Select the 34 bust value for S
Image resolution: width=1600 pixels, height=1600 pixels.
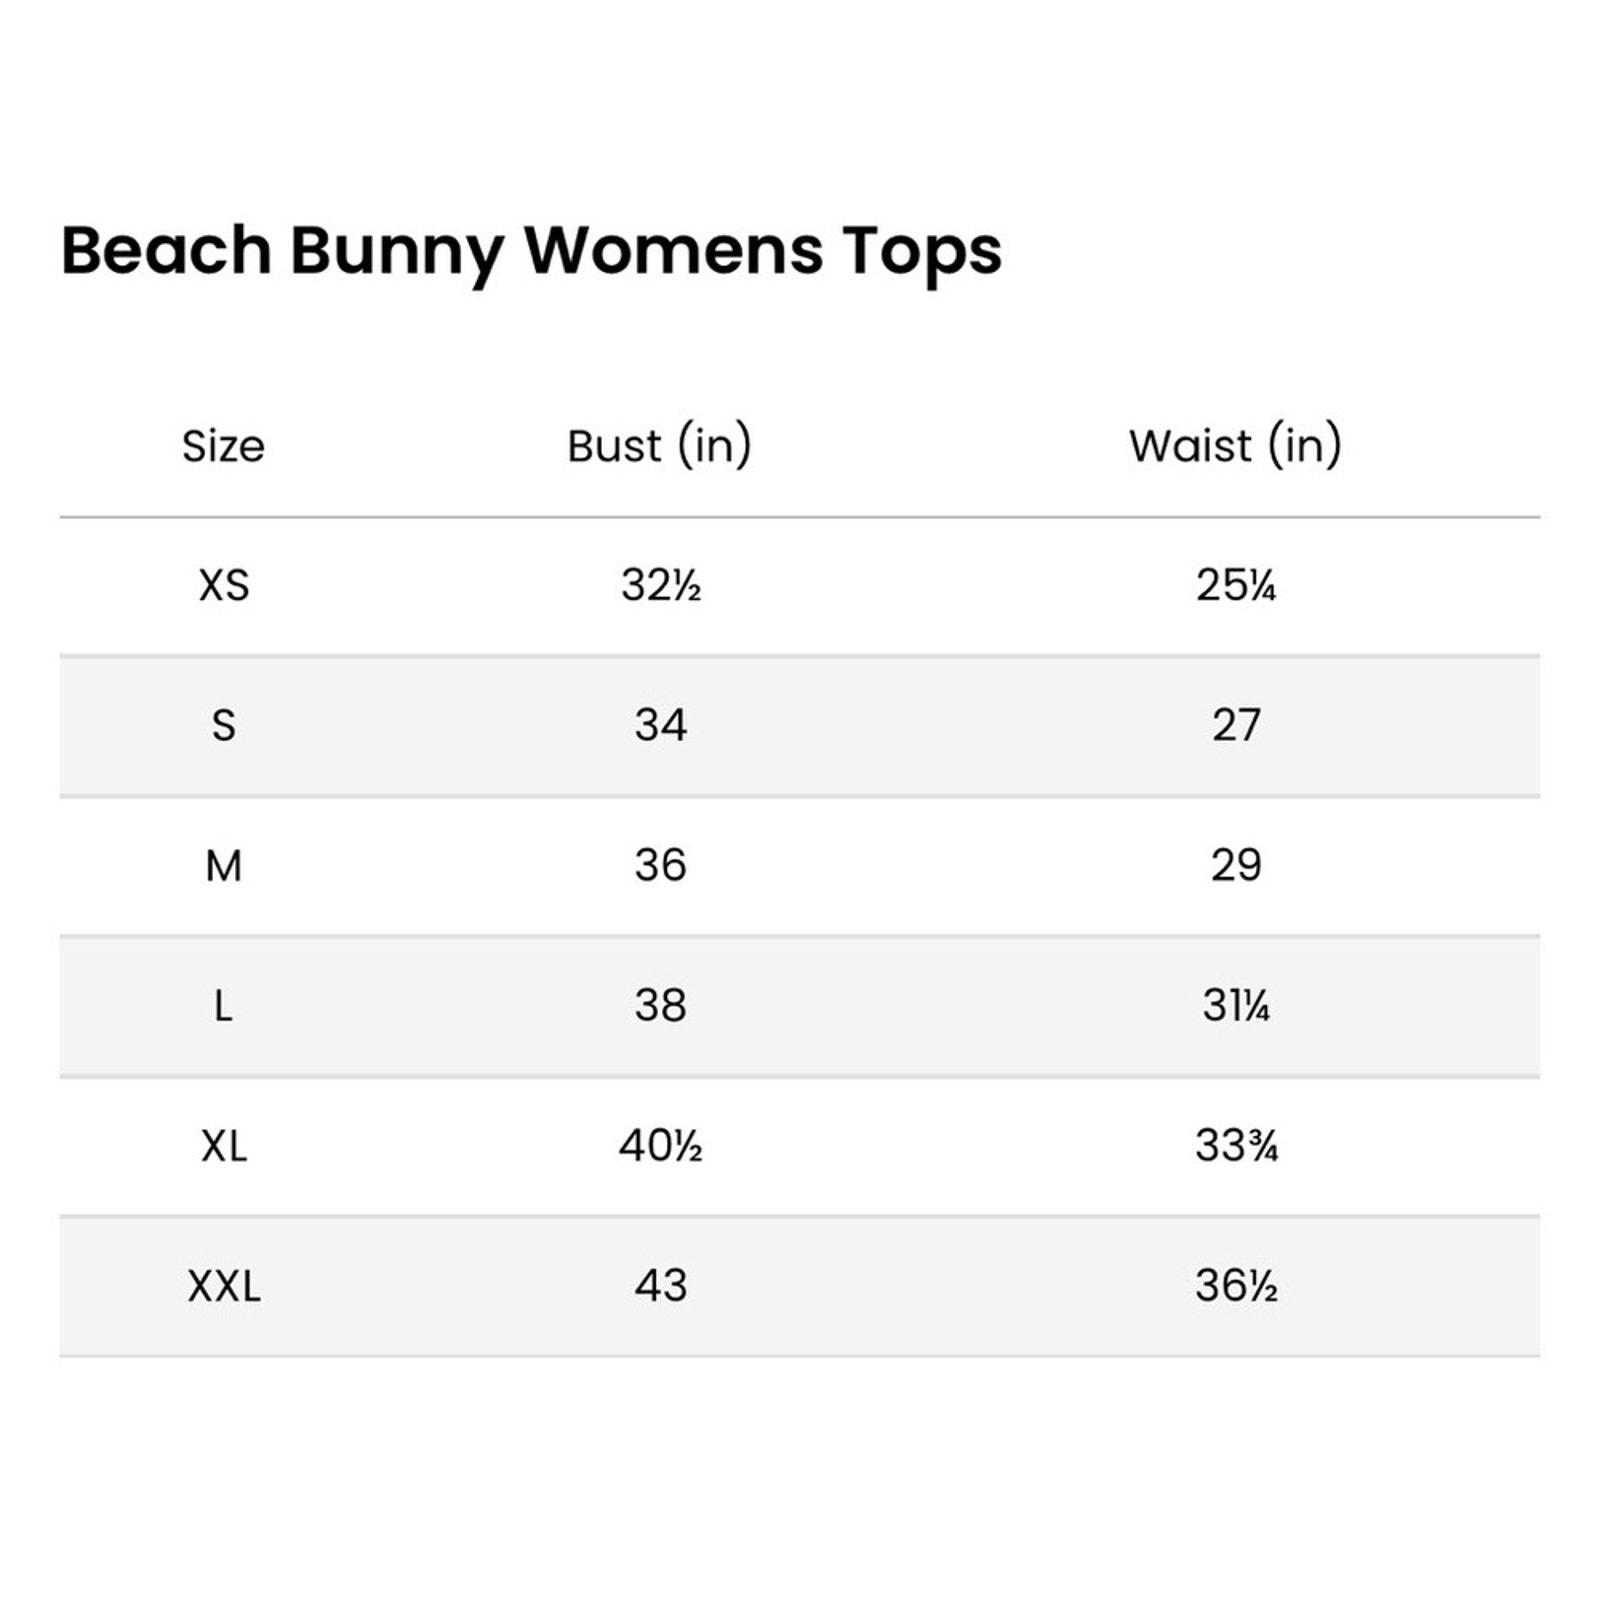660,726
